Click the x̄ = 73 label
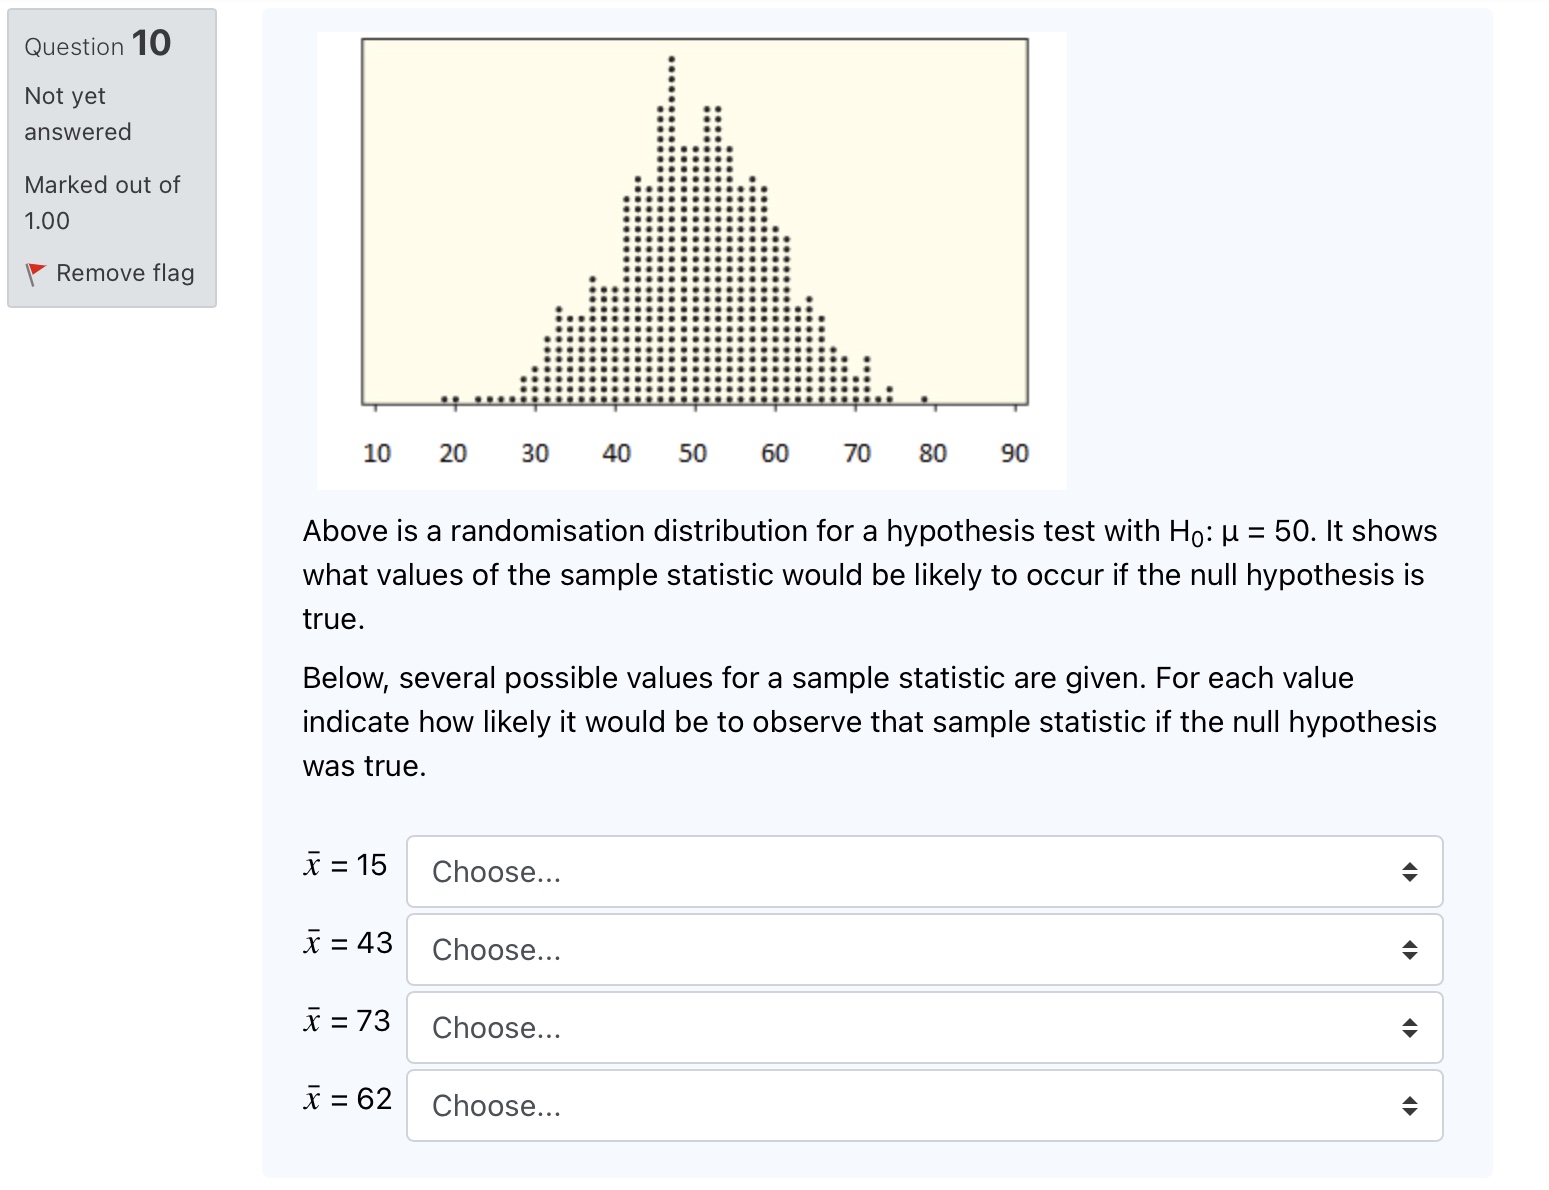The width and height of the screenshot is (1549, 1190). [347, 1022]
